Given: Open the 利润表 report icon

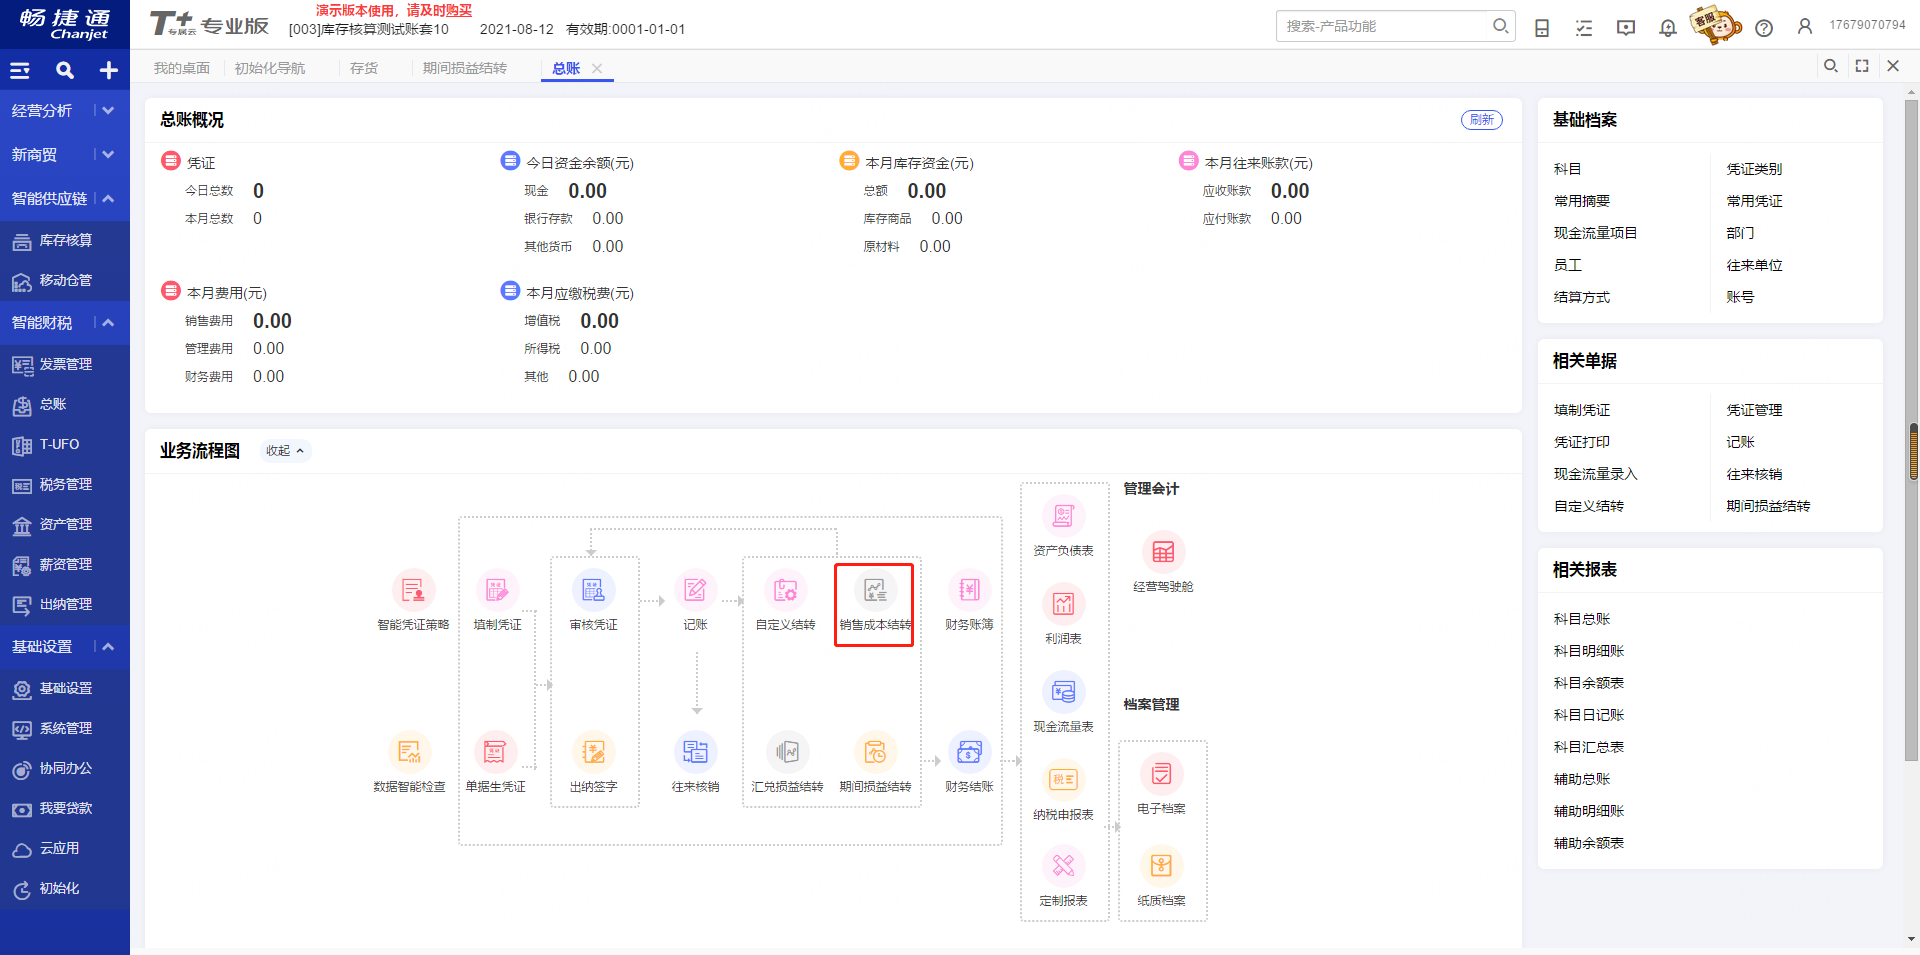Looking at the screenshot, I should click(1063, 604).
